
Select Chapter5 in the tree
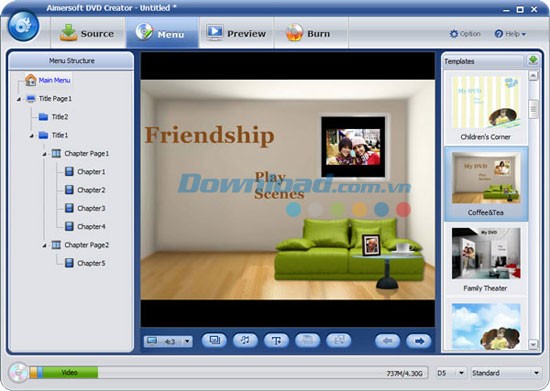[x=91, y=263]
